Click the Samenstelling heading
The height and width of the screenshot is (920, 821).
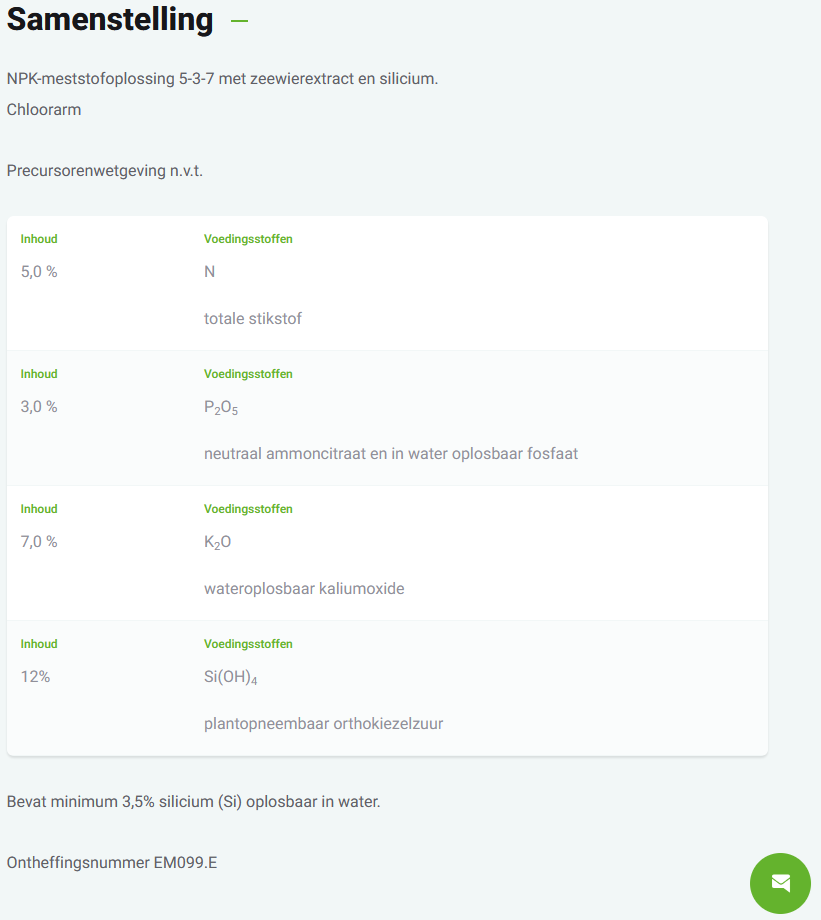[110, 20]
